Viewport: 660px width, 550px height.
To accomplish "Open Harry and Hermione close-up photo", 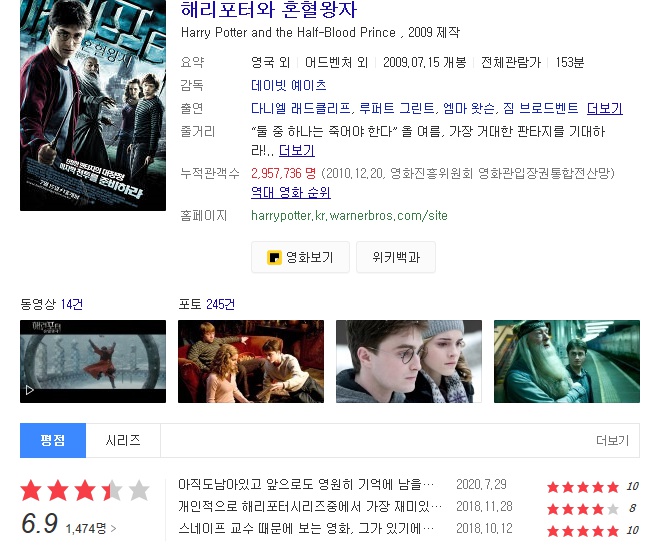I will tap(409, 361).
